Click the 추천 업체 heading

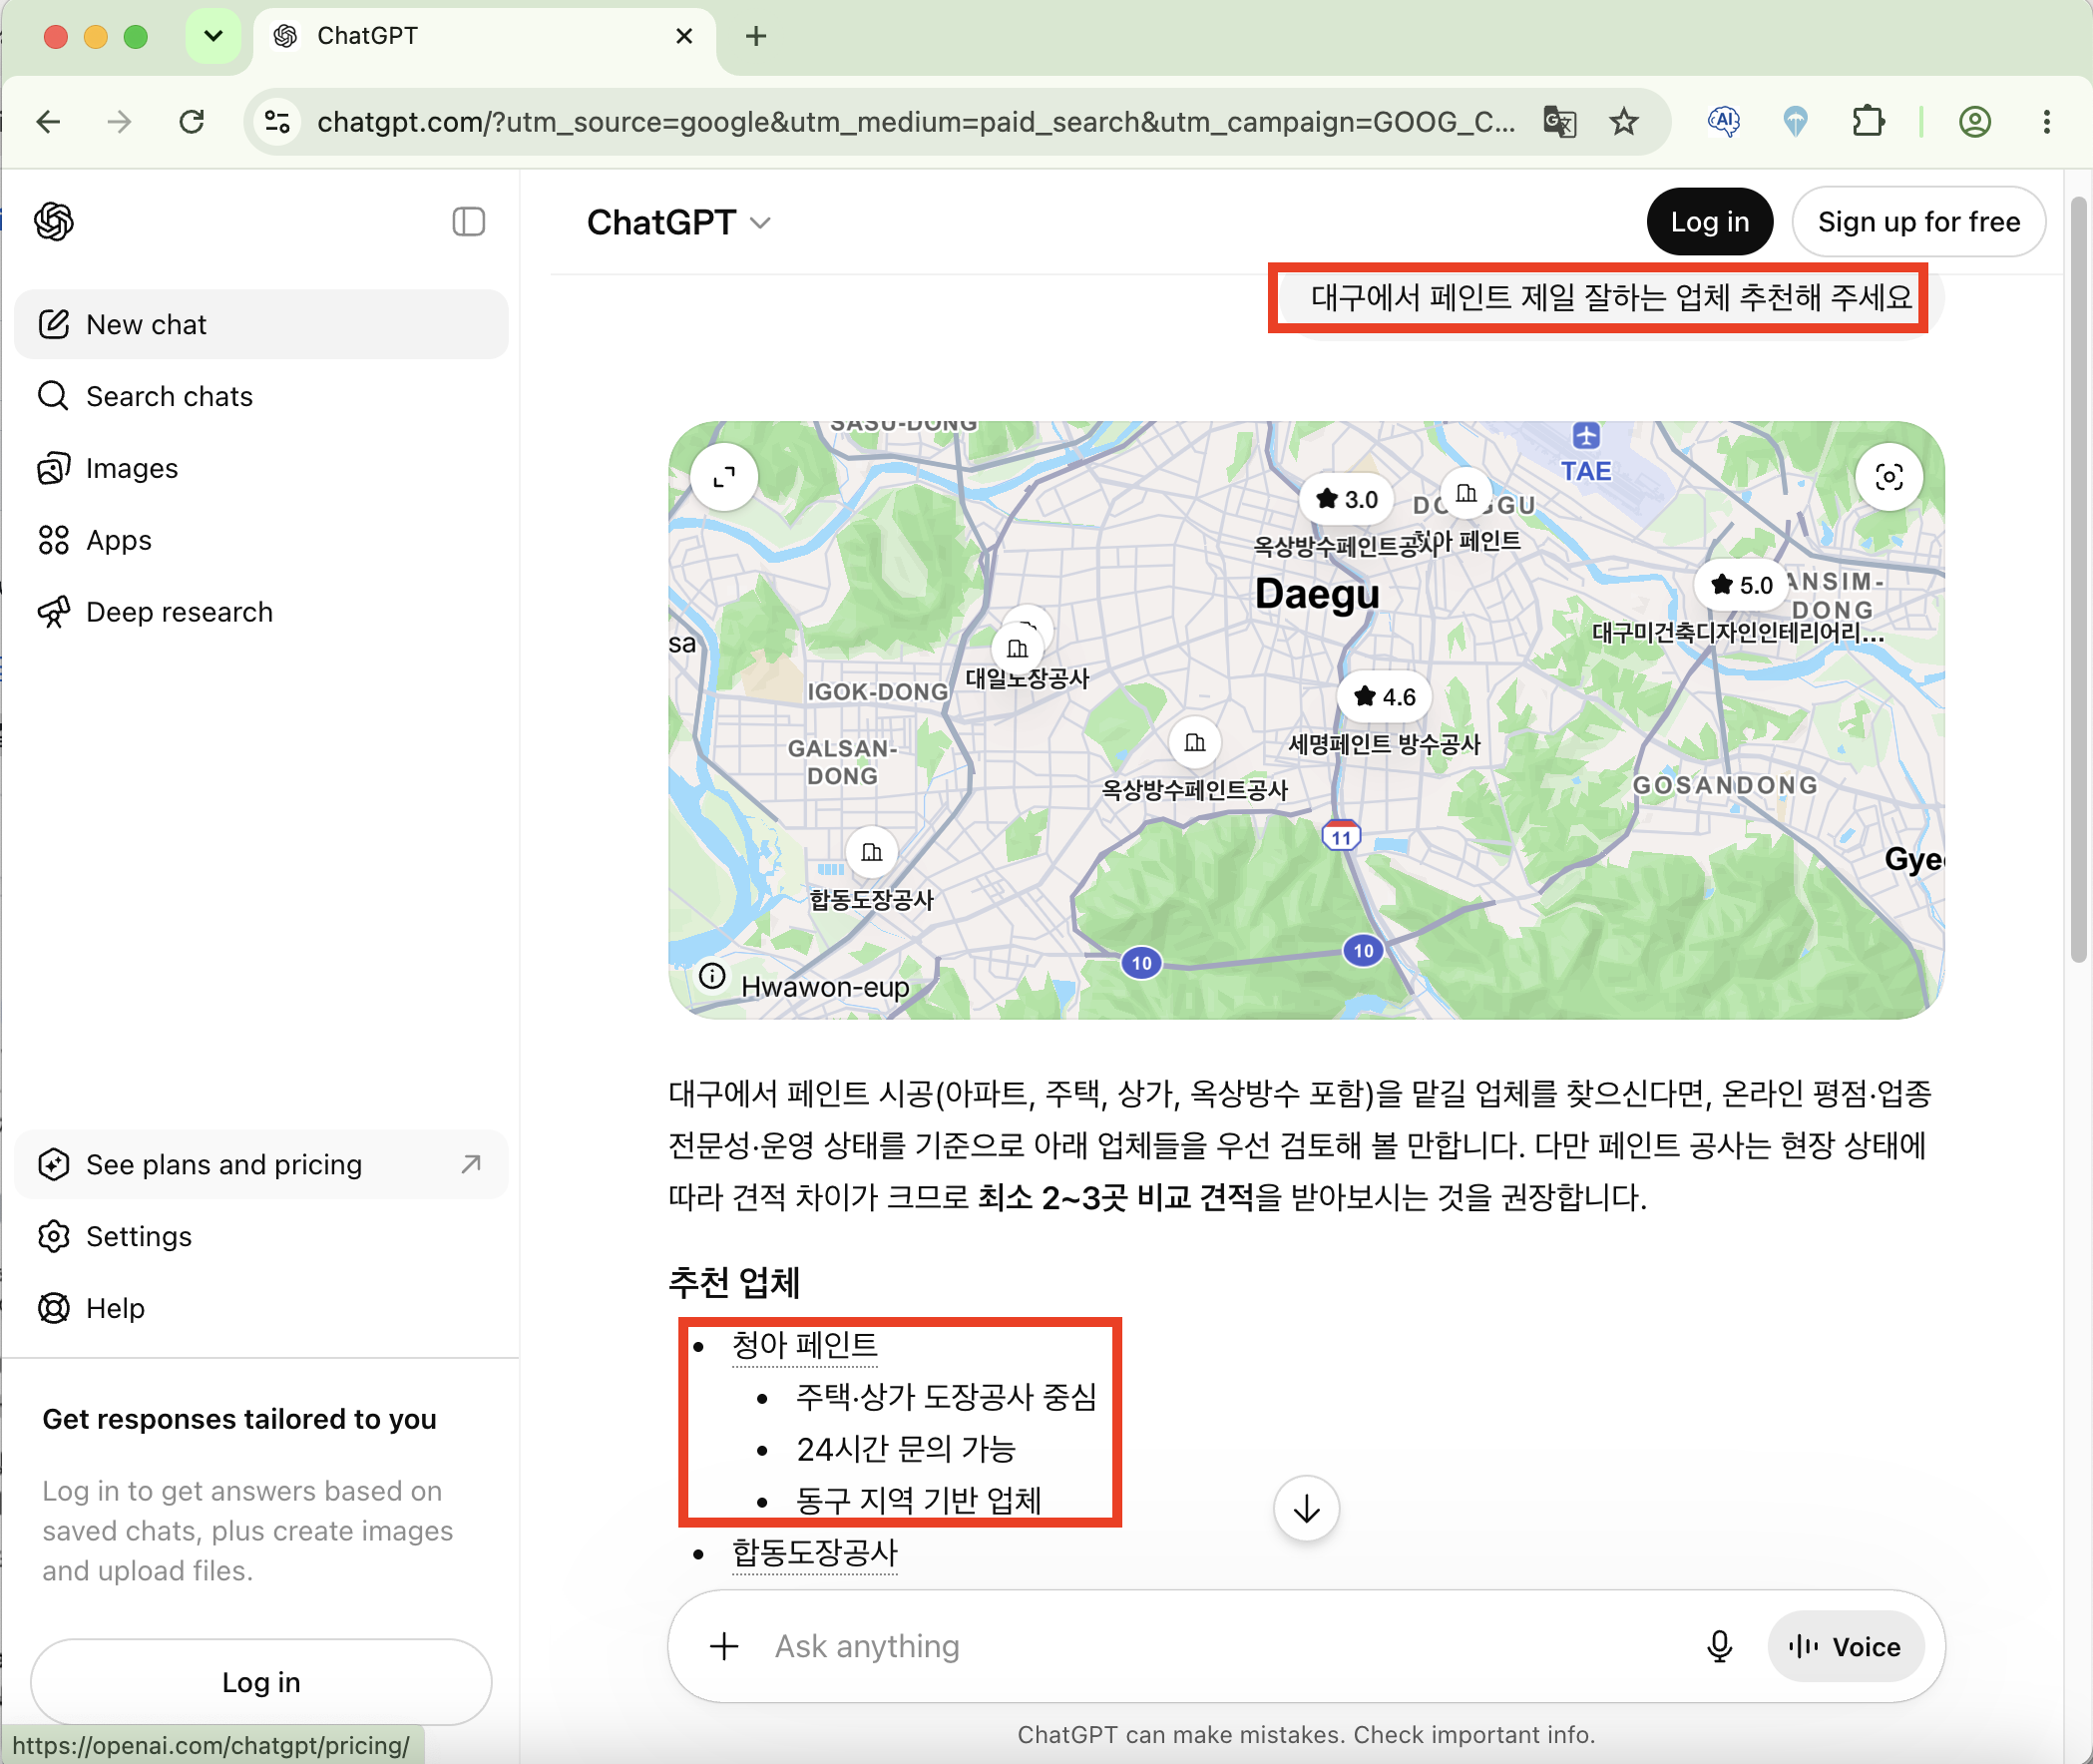tap(734, 1282)
